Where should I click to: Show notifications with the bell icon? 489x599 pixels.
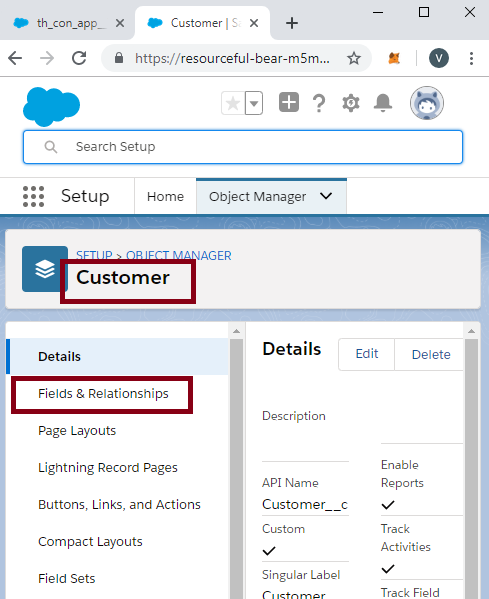click(383, 103)
